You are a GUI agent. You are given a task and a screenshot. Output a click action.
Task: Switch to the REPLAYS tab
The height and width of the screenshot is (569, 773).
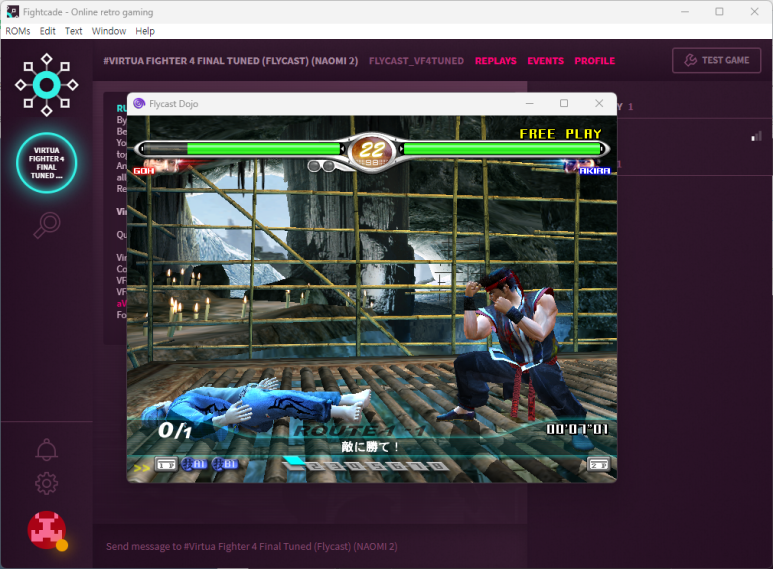[495, 61]
